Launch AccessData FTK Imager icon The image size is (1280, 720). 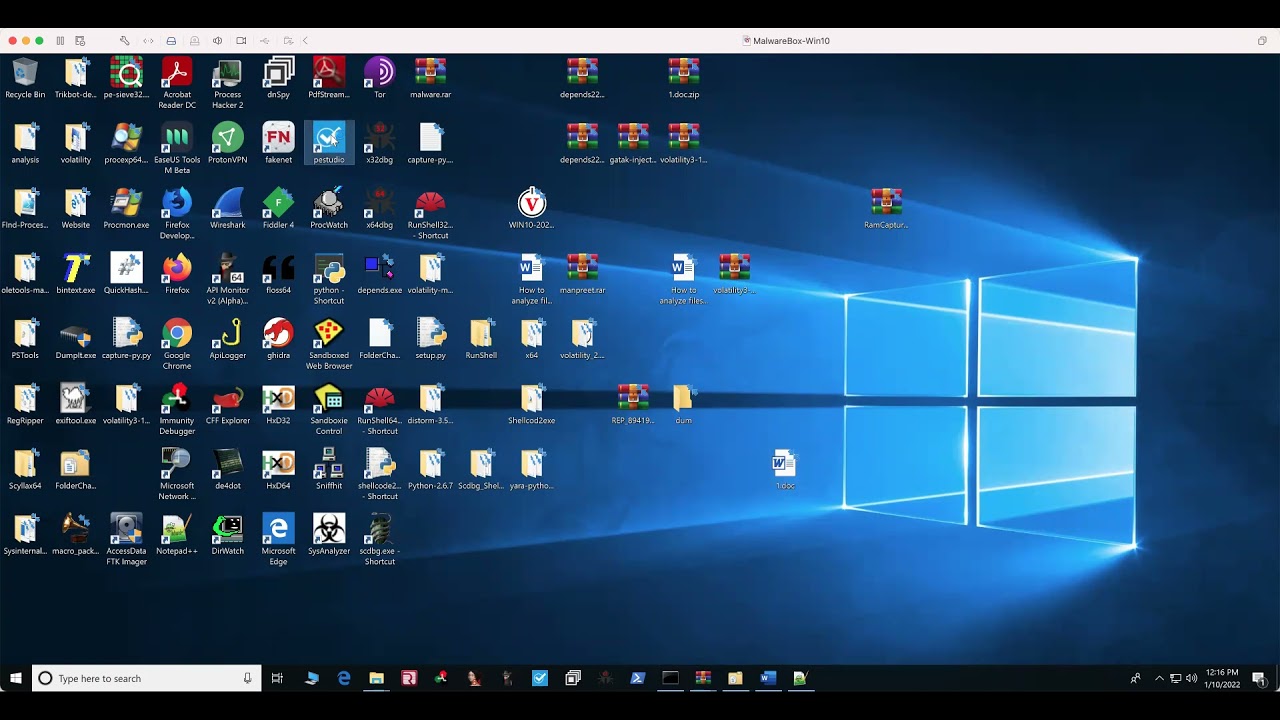point(126,539)
